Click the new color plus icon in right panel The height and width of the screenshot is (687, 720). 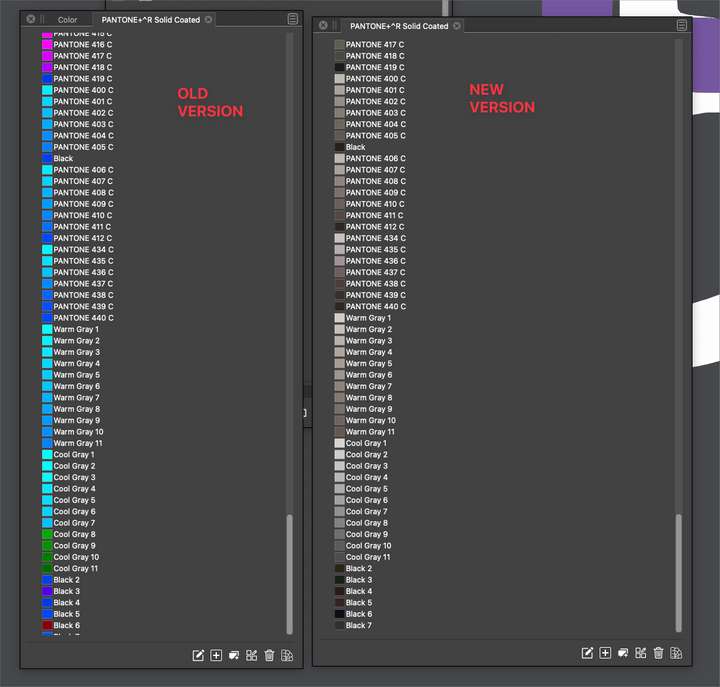(605, 653)
